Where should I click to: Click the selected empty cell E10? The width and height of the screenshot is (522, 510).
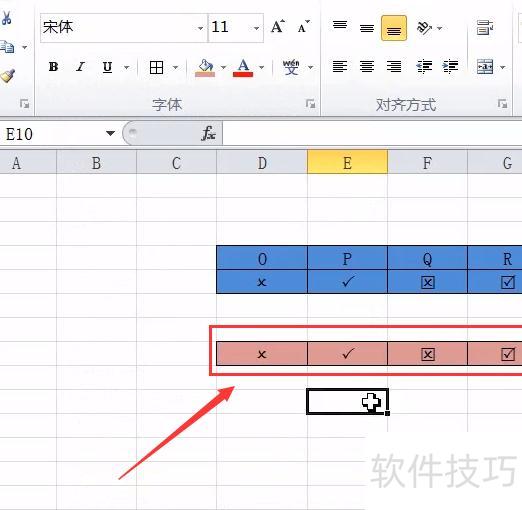(347, 401)
